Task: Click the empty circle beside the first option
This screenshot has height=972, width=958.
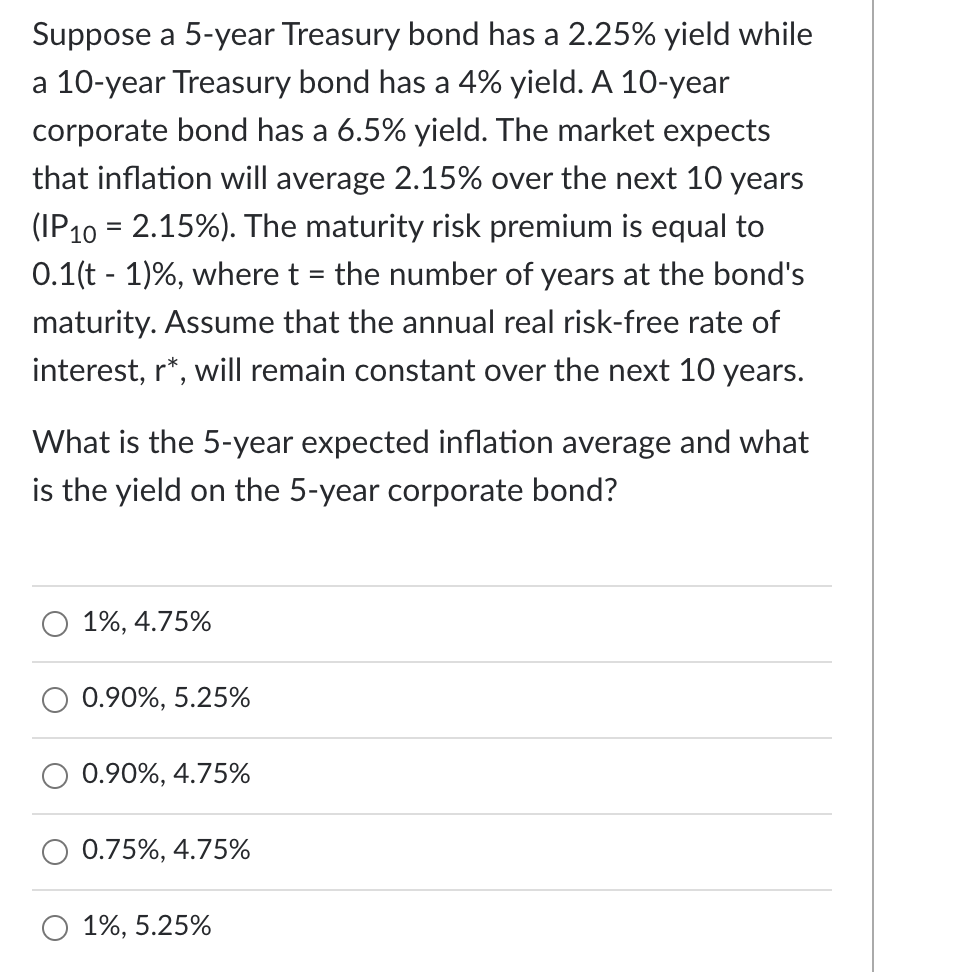Action: tap(54, 623)
